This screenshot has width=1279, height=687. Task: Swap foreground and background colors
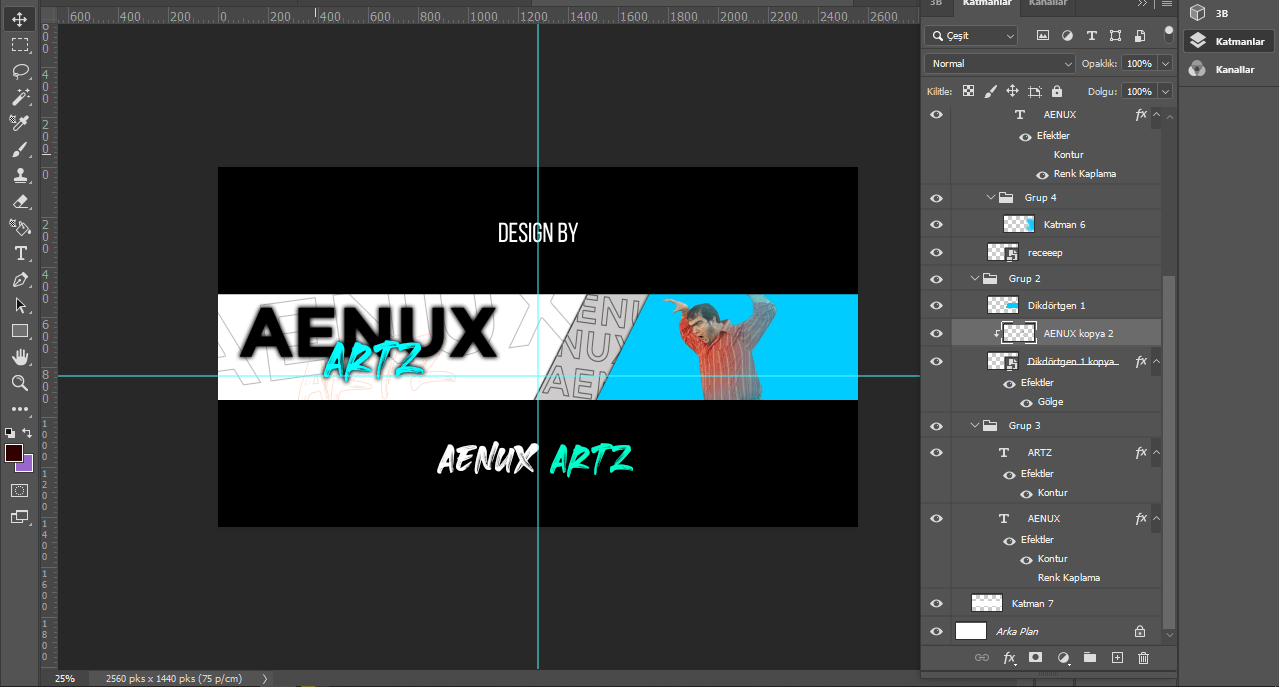click(28, 433)
